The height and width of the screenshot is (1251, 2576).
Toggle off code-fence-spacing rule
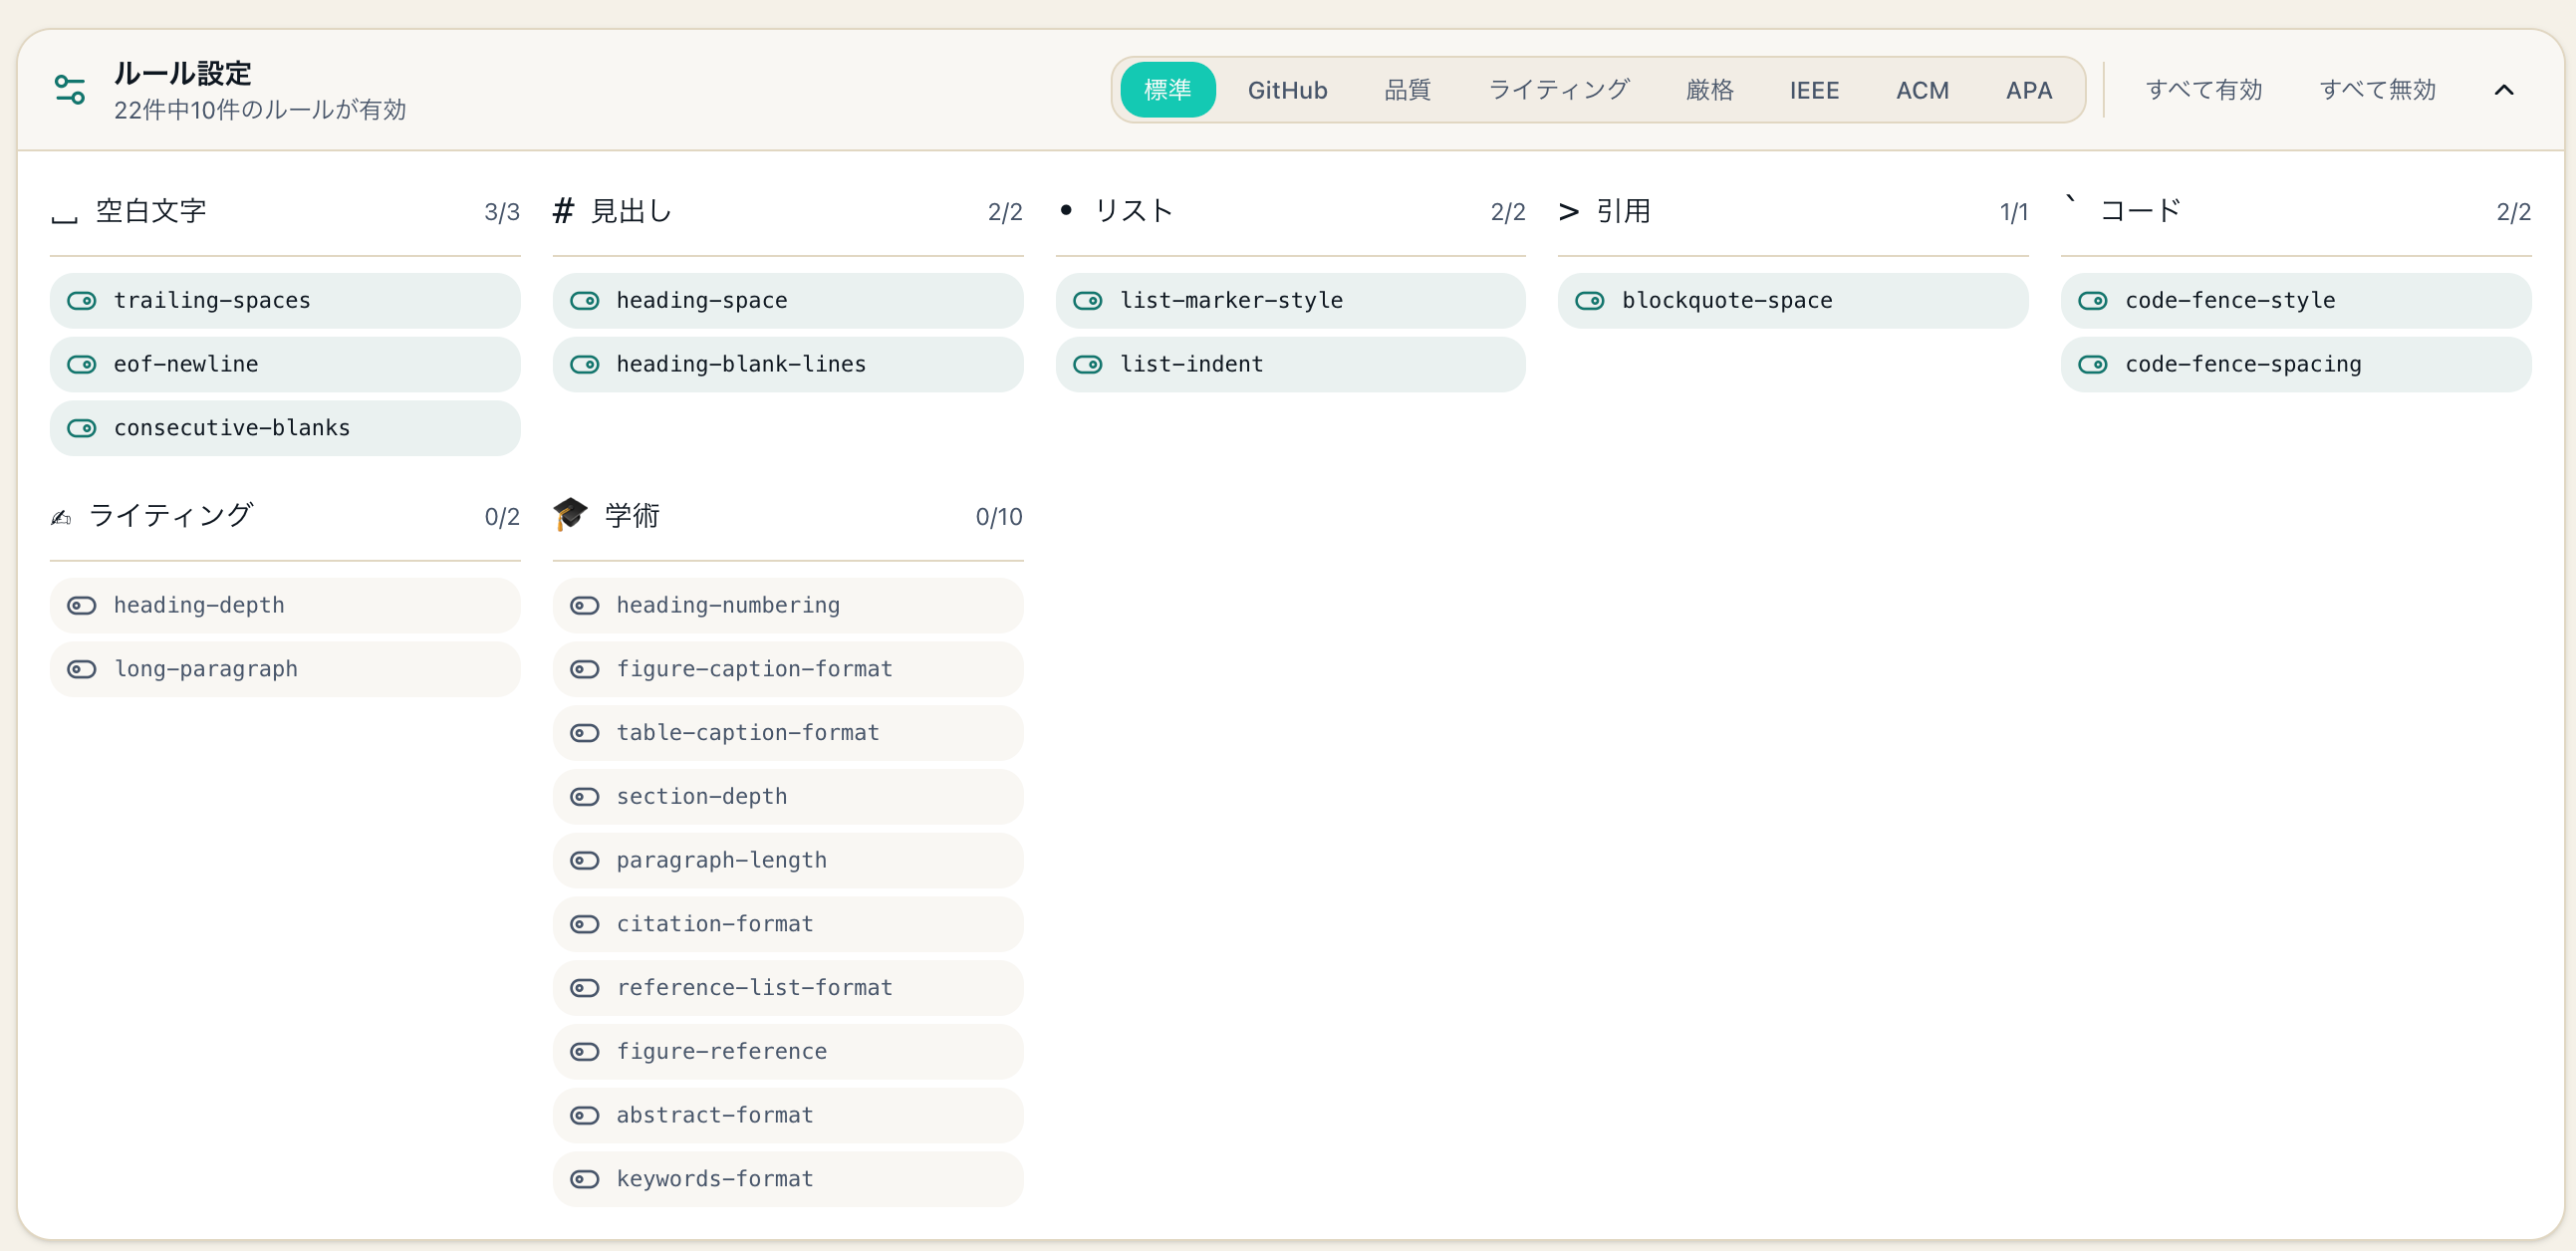point(2093,365)
